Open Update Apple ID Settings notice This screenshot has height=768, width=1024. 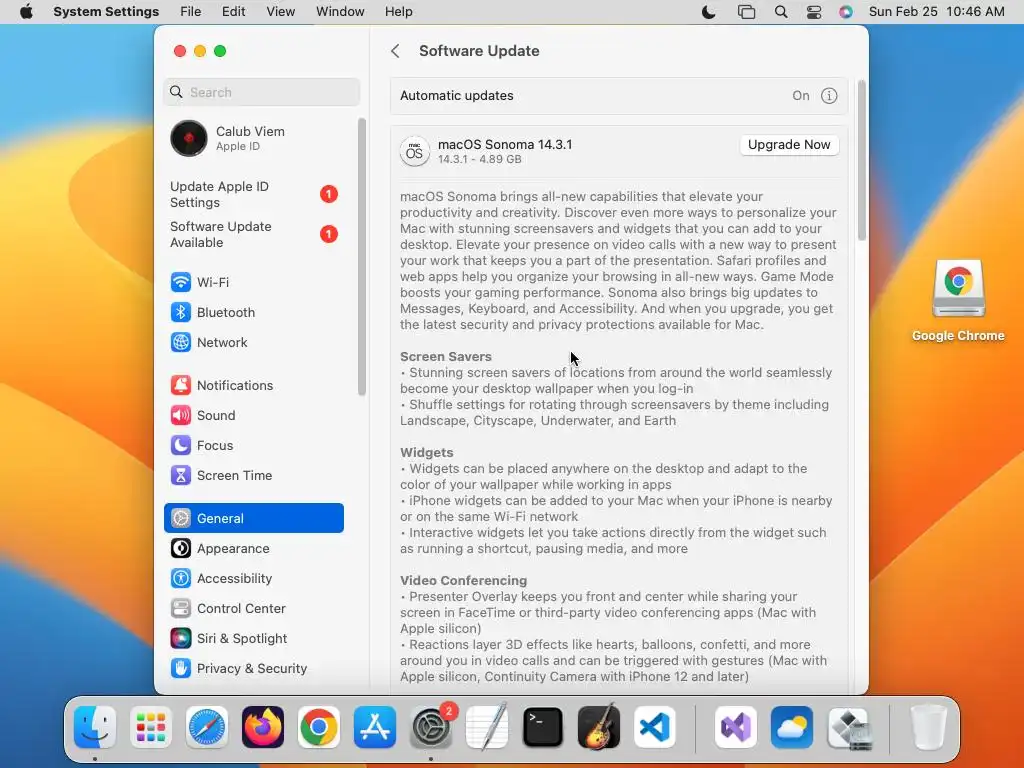[x=253, y=195]
